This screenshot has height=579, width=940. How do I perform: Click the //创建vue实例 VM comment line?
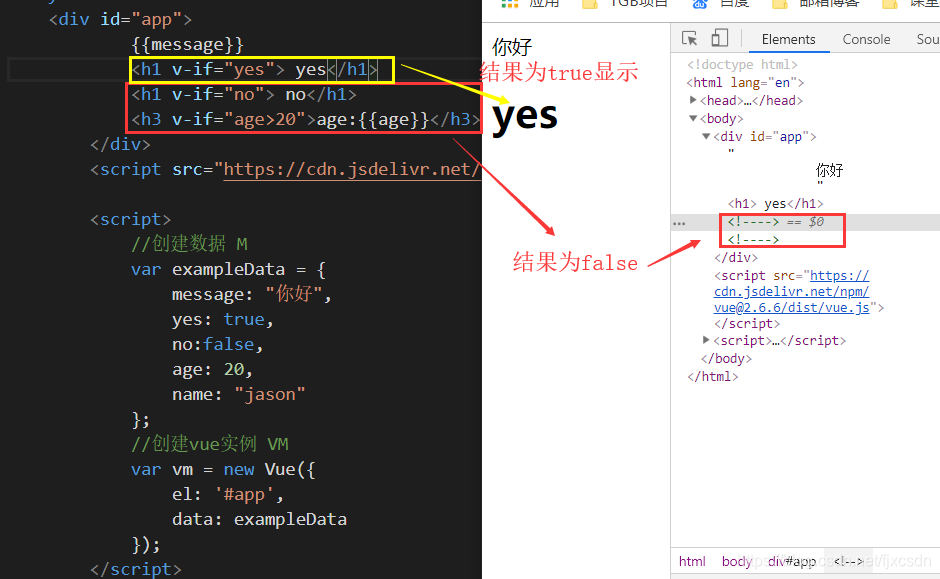tap(210, 444)
